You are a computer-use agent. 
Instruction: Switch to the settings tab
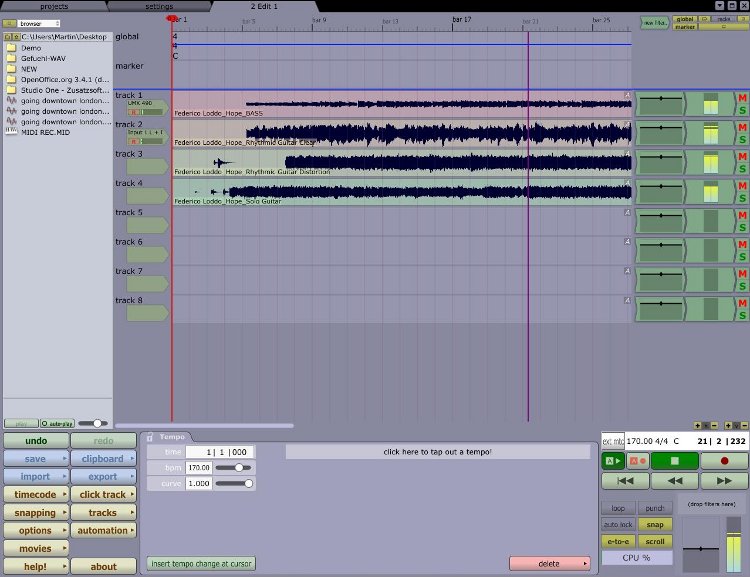(159, 6)
